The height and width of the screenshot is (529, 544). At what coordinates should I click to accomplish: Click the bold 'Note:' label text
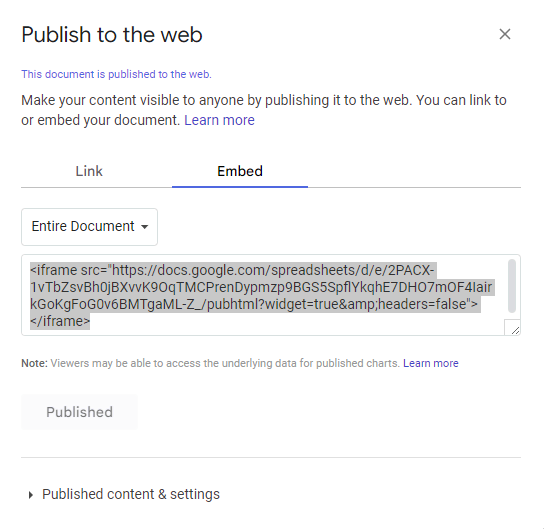(34, 363)
